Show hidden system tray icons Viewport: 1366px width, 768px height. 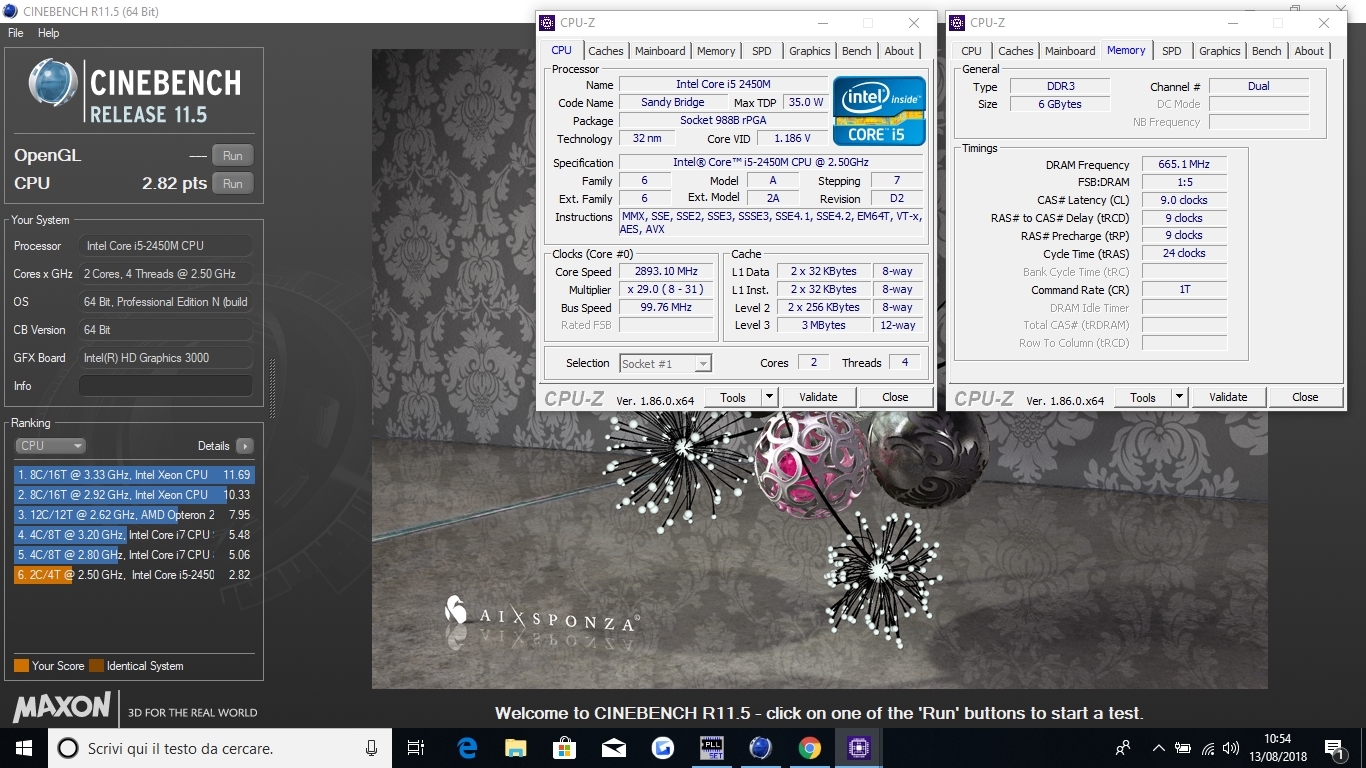pyautogui.click(x=1158, y=748)
